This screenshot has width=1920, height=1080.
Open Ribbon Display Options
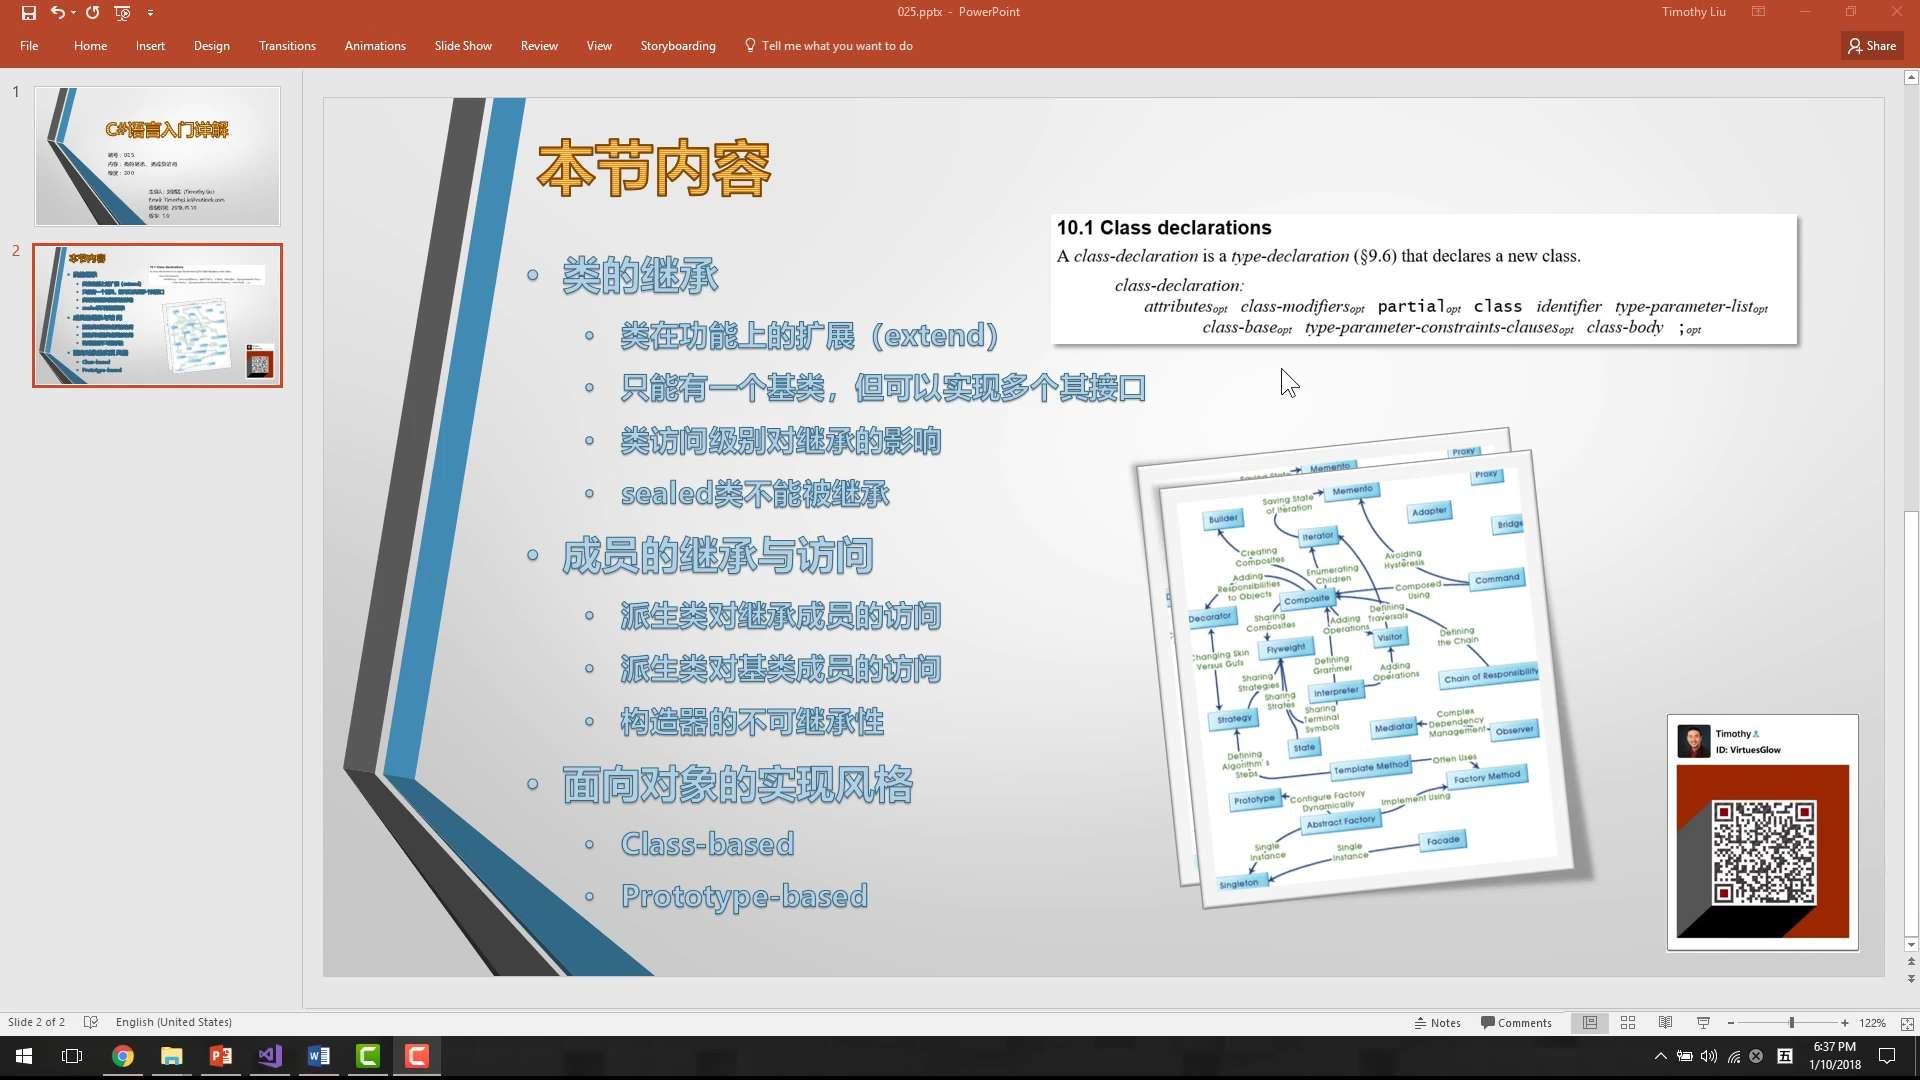pyautogui.click(x=1758, y=12)
